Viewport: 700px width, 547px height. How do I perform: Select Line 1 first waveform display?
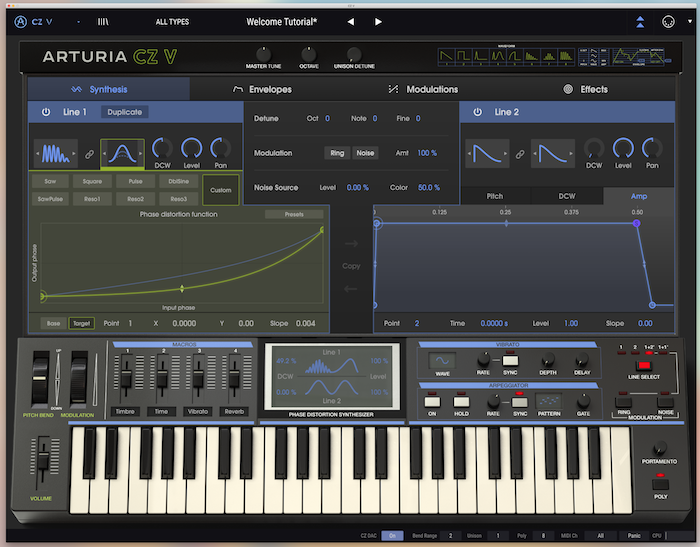pyautogui.click(x=56, y=154)
